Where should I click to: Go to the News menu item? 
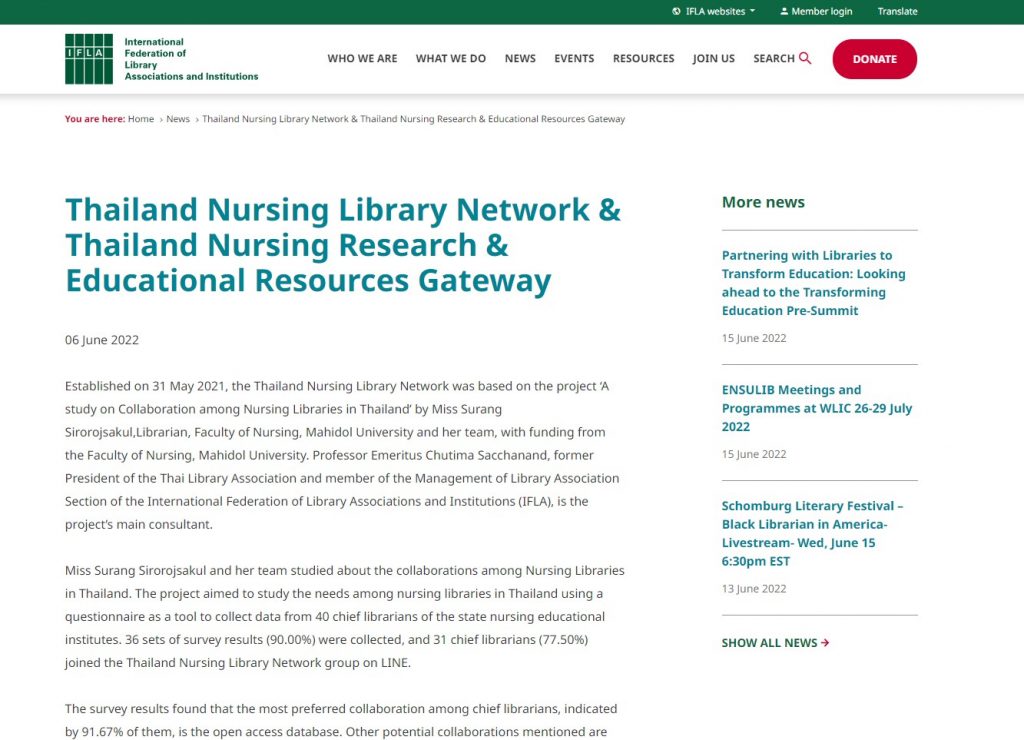pyautogui.click(x=520, y=59)
